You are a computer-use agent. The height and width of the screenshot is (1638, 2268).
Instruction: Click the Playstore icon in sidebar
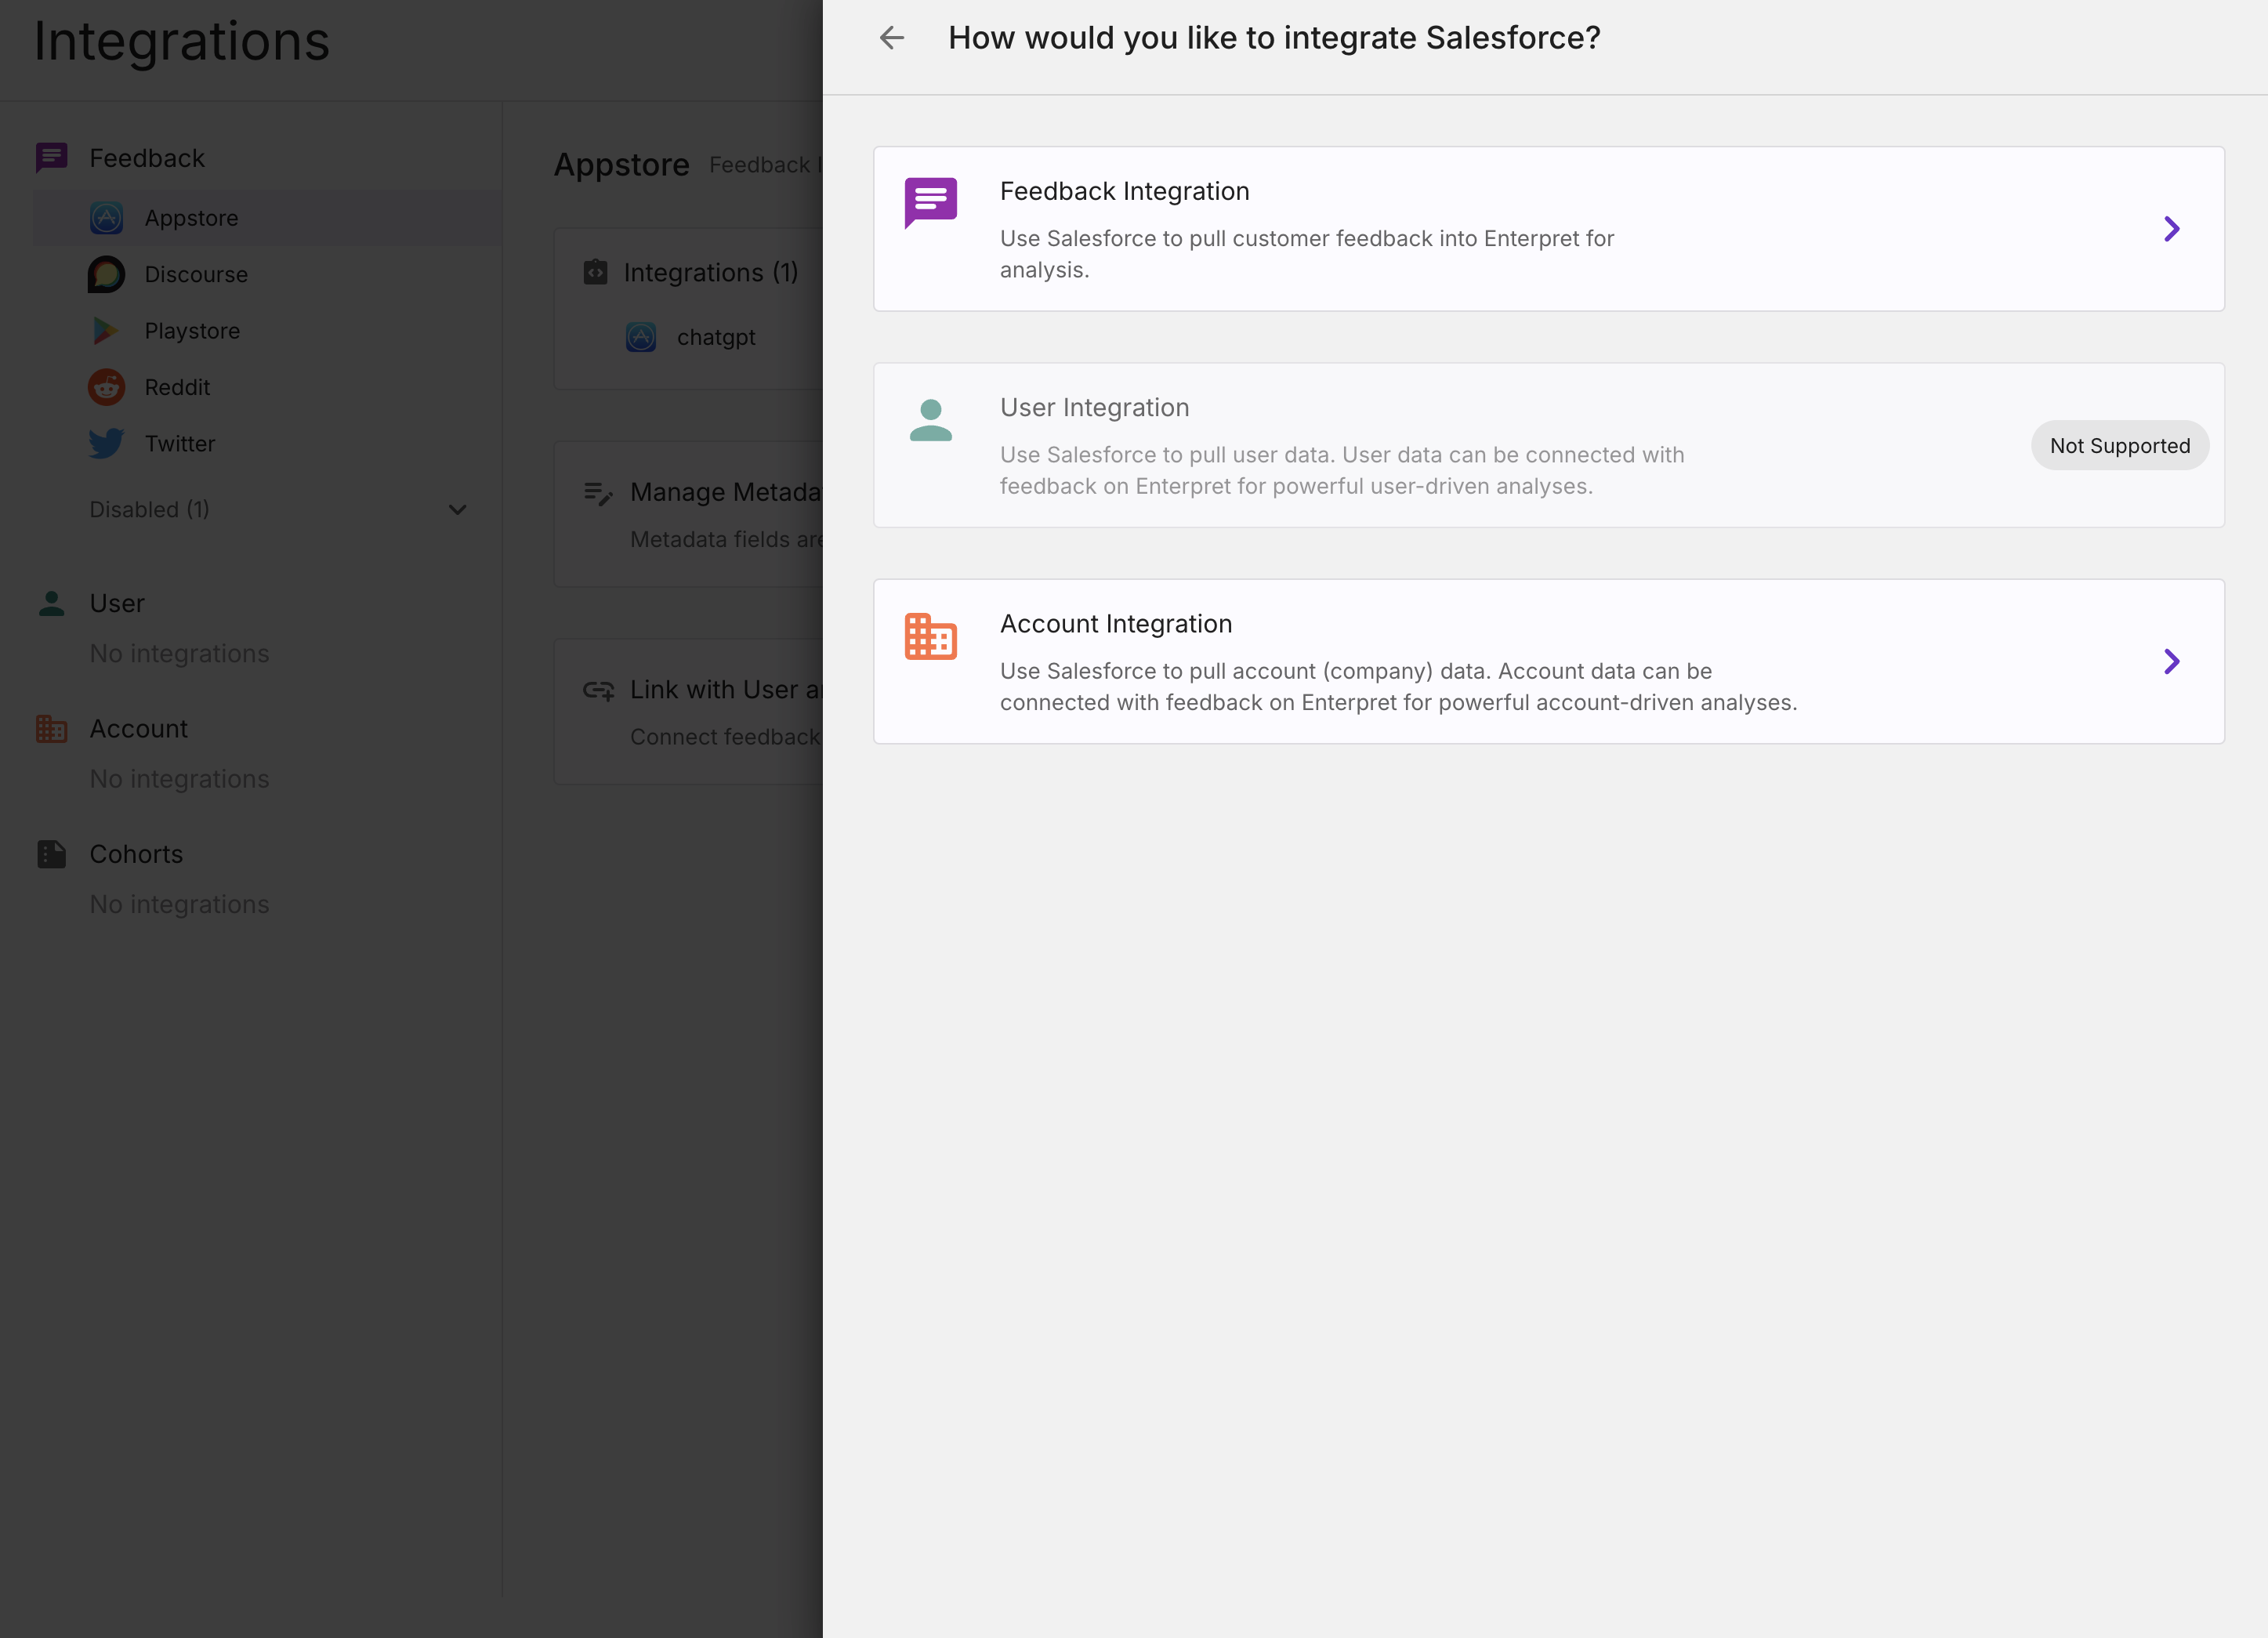click(106, 331)
